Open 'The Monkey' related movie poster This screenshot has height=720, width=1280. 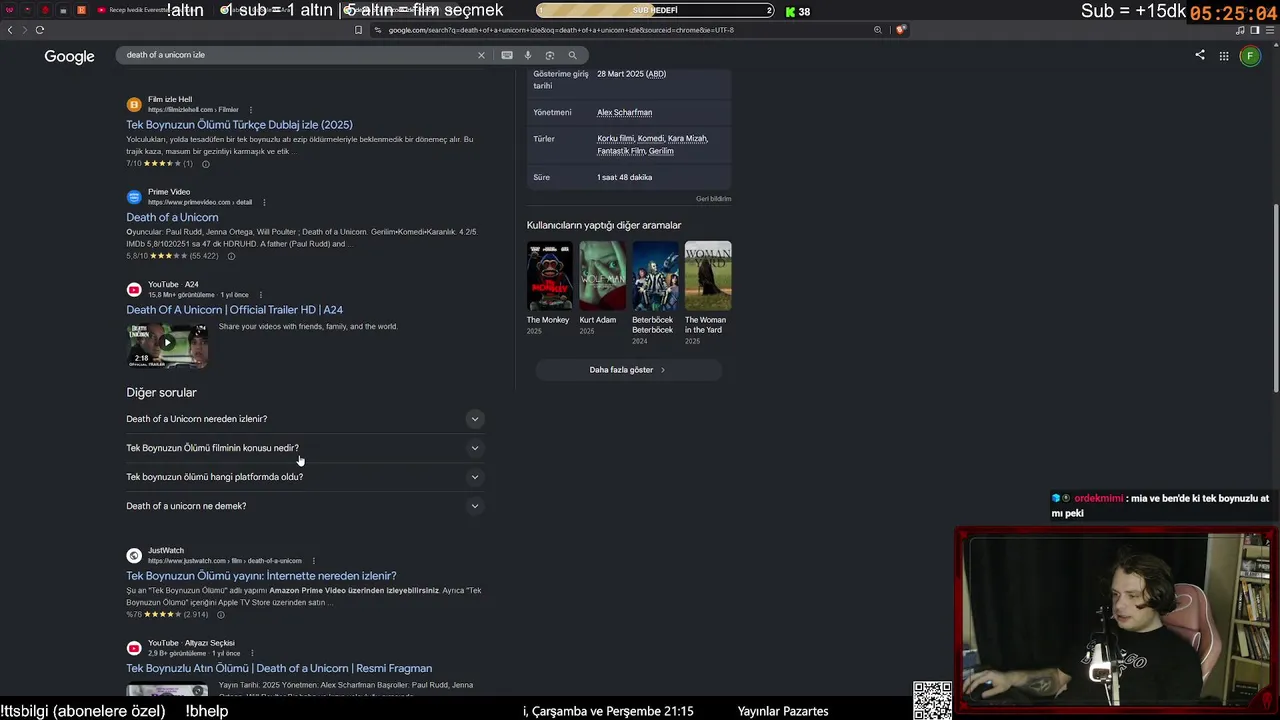point(550,276)
